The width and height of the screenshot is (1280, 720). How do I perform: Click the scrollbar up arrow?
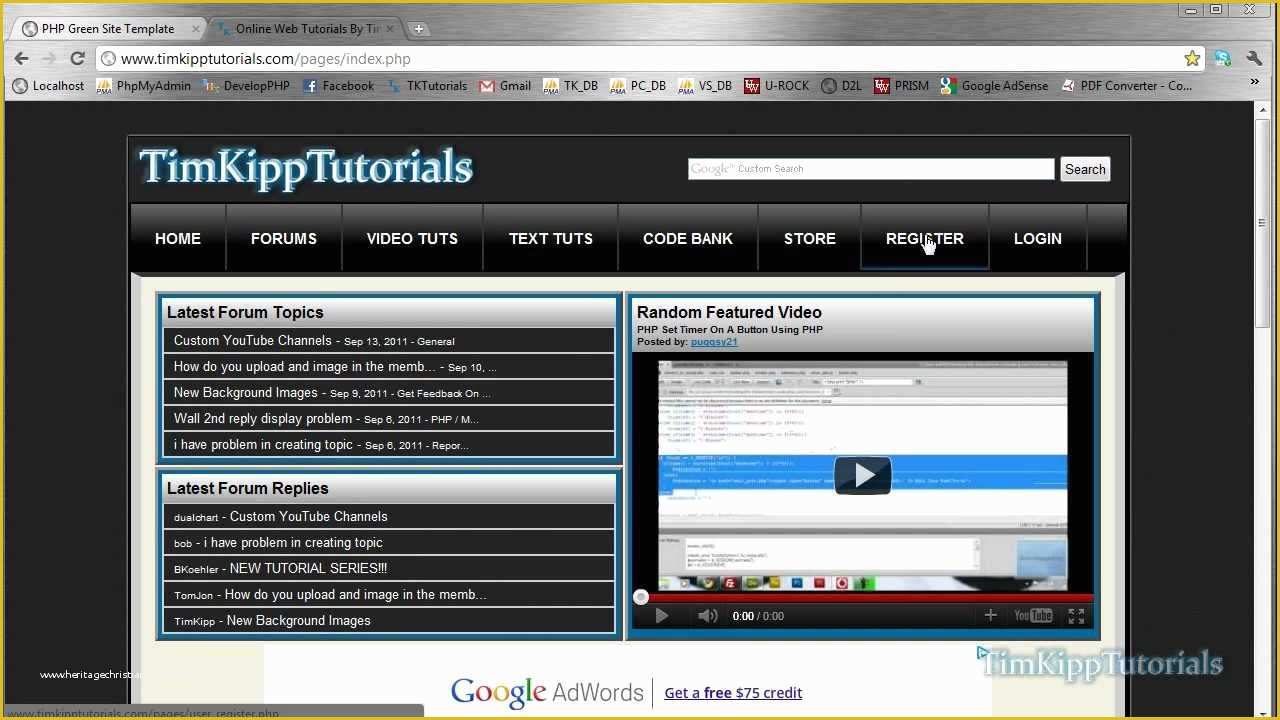click(1263, 109)
